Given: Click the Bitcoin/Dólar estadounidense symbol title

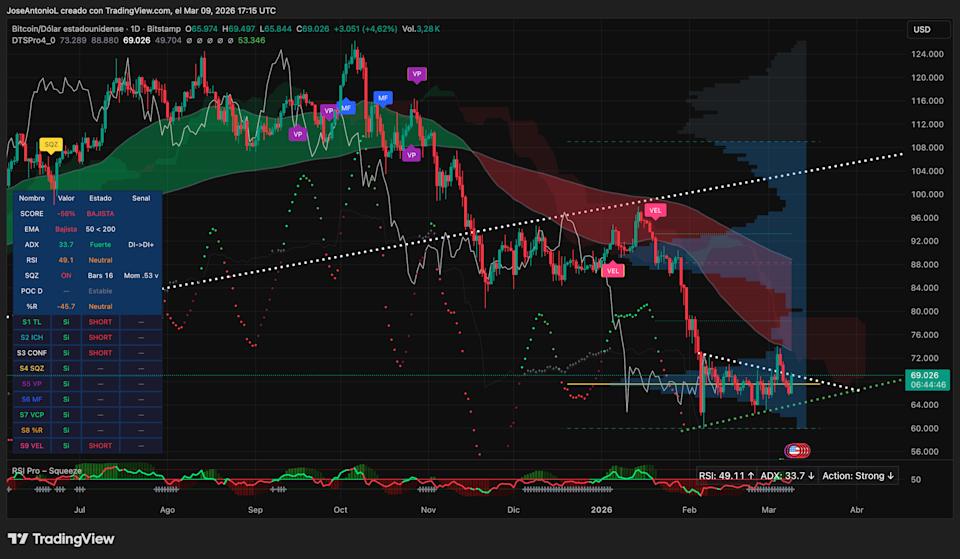Looking at the screenshot, I should 68,29.
